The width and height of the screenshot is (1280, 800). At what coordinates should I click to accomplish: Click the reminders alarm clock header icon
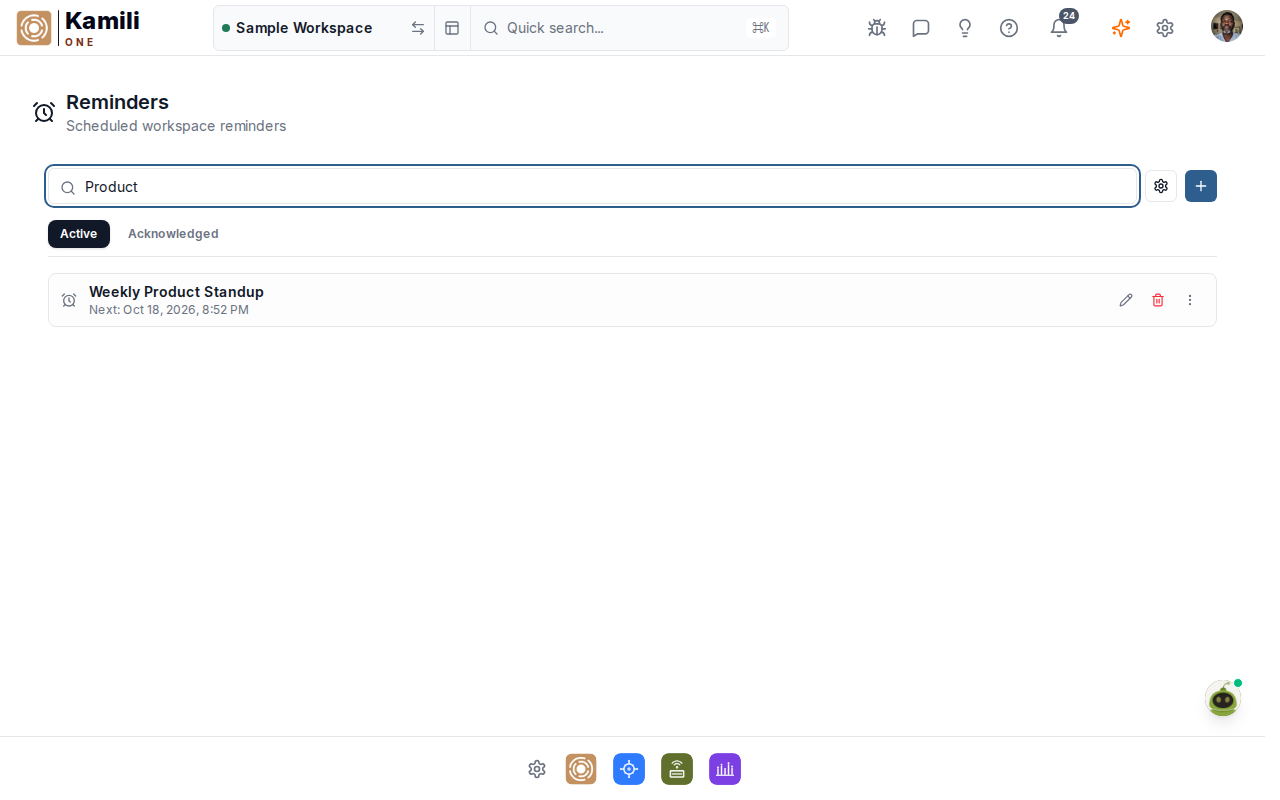pyautogui.click(x=44, y=112)
